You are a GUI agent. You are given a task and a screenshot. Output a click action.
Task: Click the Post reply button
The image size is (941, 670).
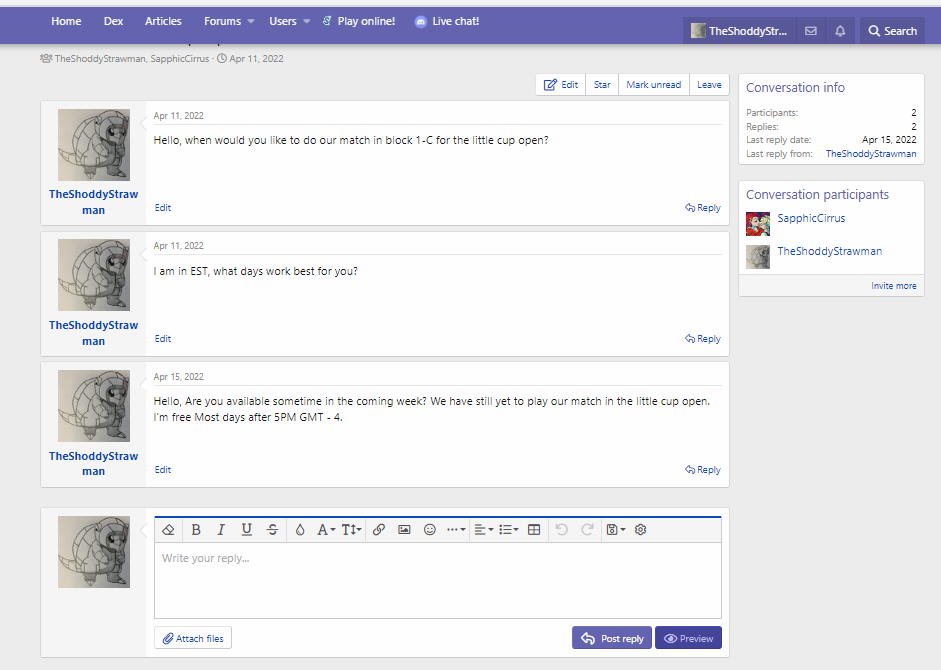[x=612, y=638]
